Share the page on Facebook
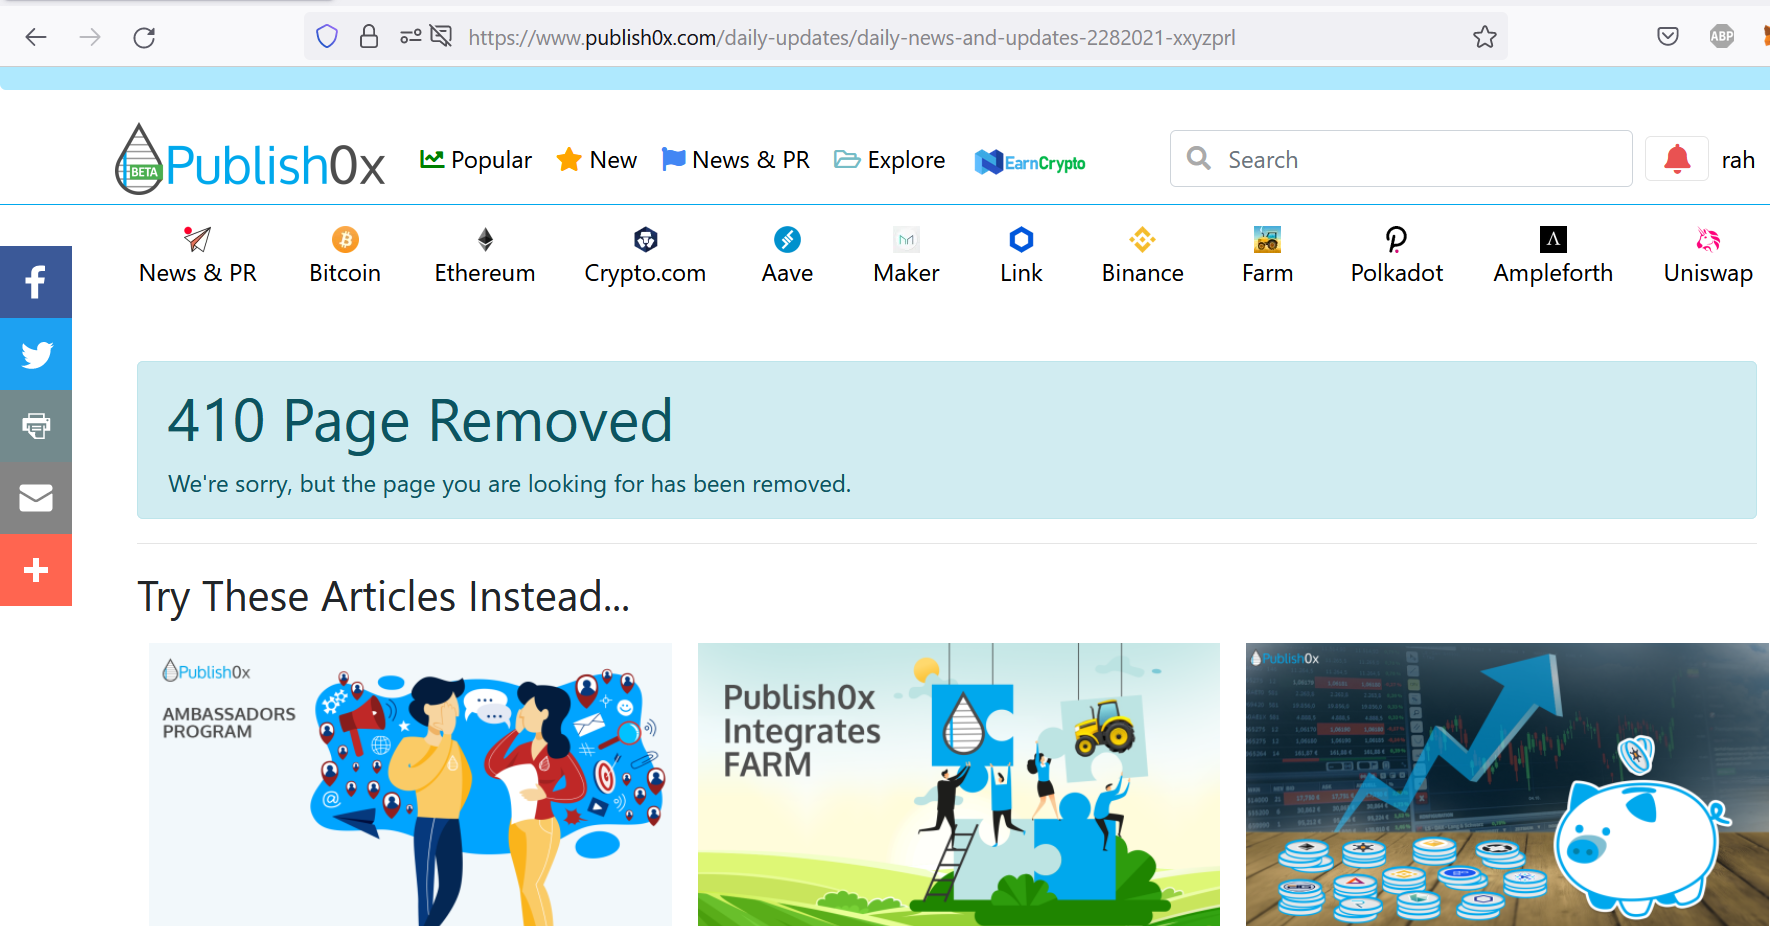The height and width of the screenshot is (926, 1770). (x=36, y=282)
